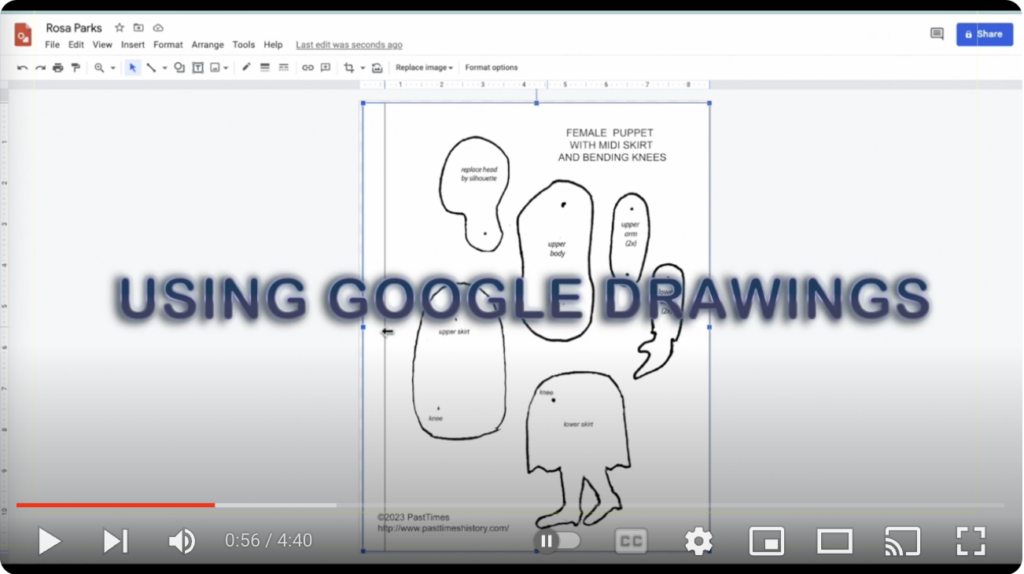Click the horizontal ruler above the canvas
The image size is (1024, 574).
click(x=535, y=84)
